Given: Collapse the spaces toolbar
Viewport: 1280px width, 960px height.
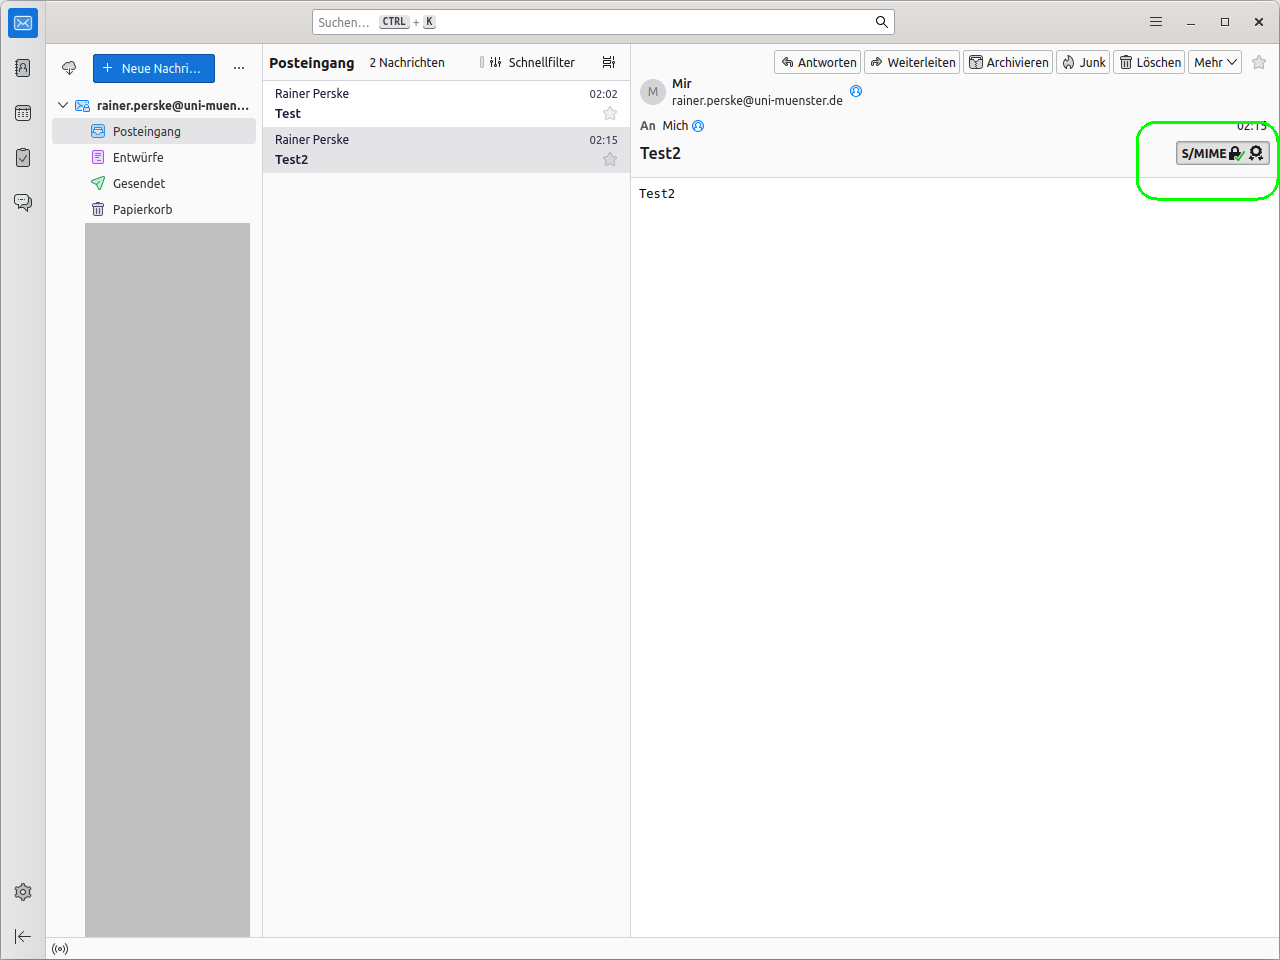Looking at the screenshot, I should pos(23,936).
